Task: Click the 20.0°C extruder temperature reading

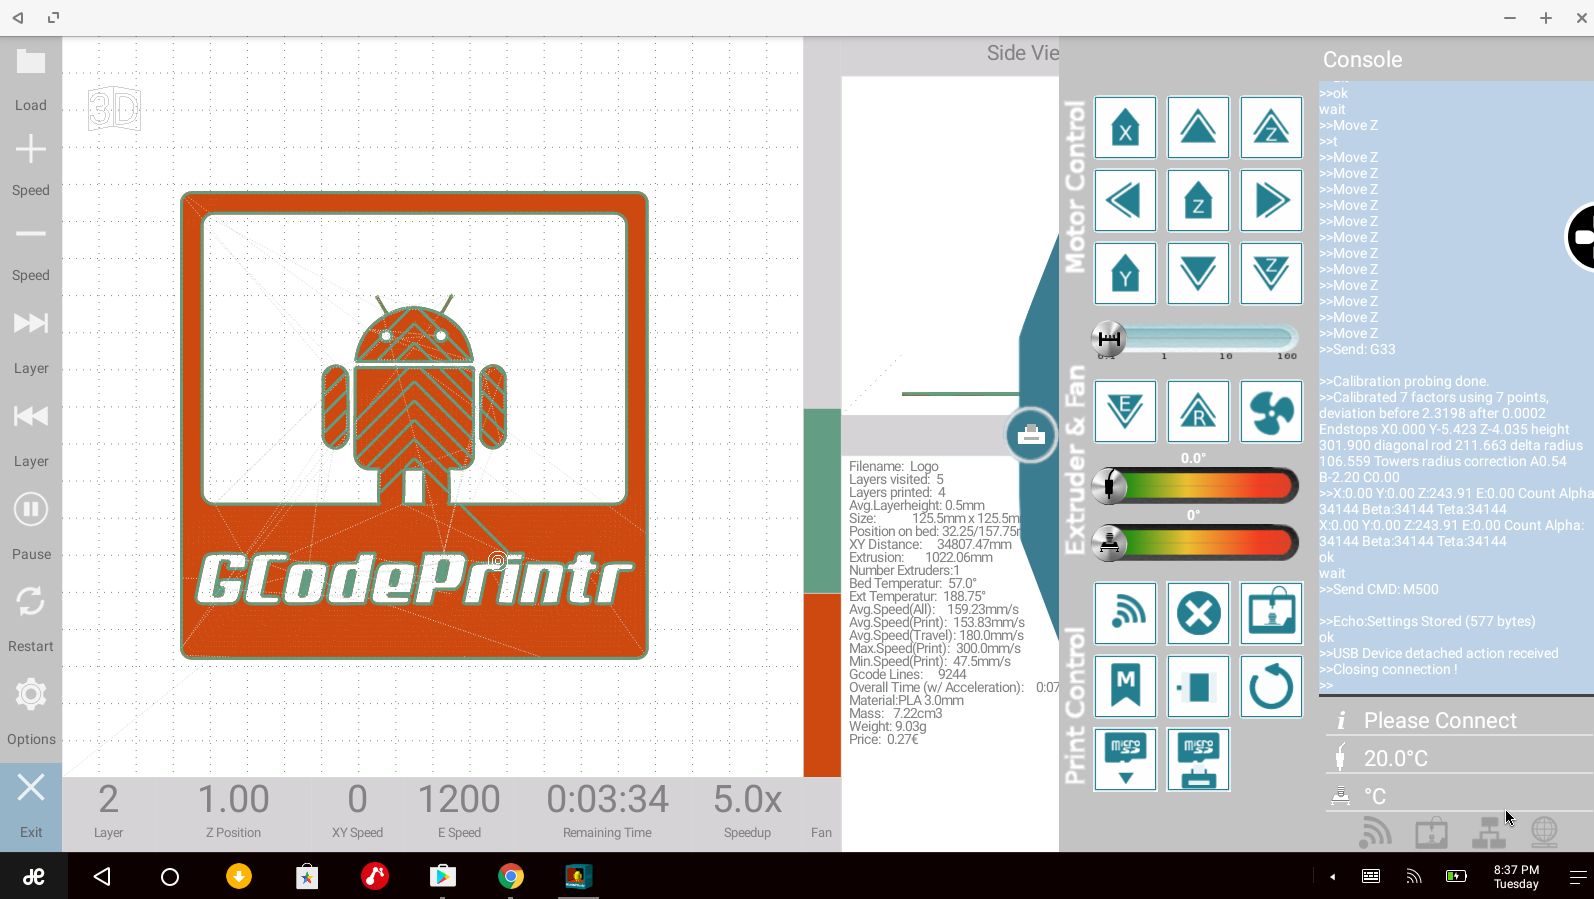Action: tap(1396, 758)
